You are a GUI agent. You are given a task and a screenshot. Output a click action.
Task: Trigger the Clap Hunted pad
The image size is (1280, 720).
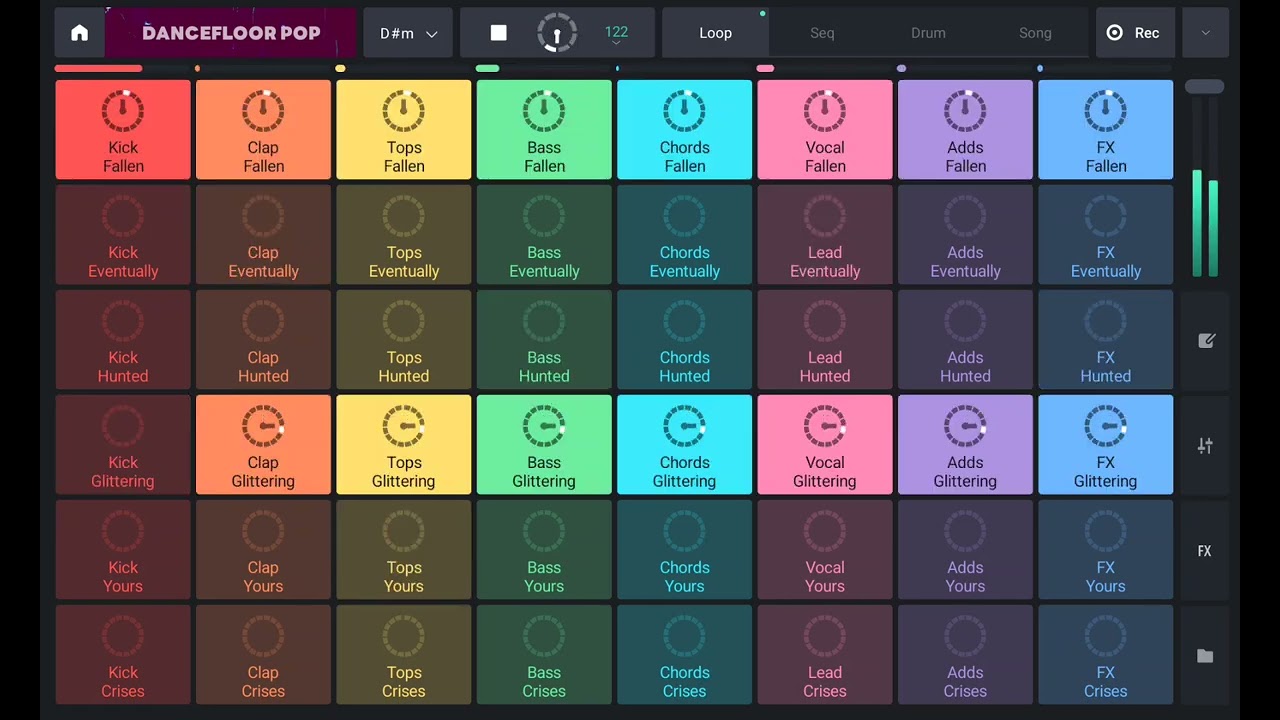(x=263, y=340)
